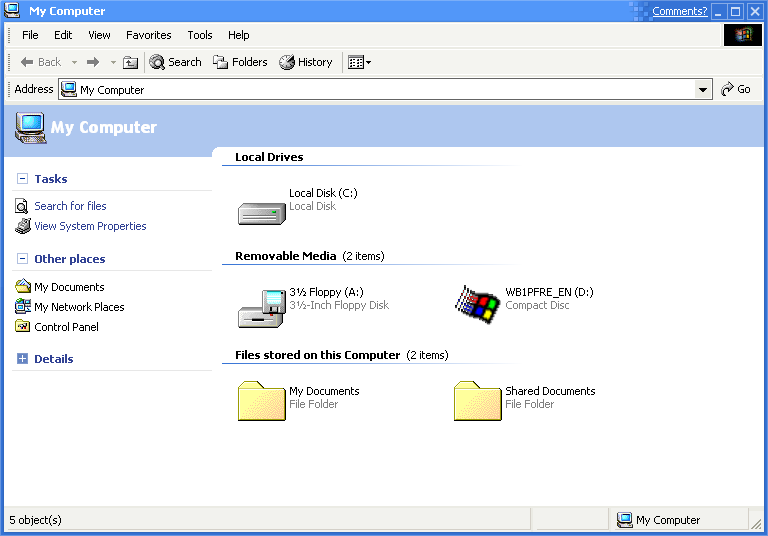Click the Views grid icon
Image resolution: width=768 pixels, height=536 pixels.
(x=356, y=62)
